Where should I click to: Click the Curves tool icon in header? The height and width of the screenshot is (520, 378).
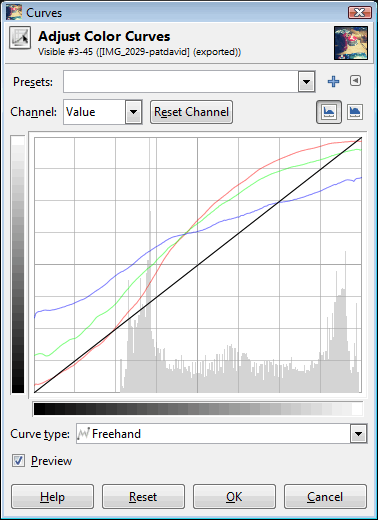pos(20,38)
